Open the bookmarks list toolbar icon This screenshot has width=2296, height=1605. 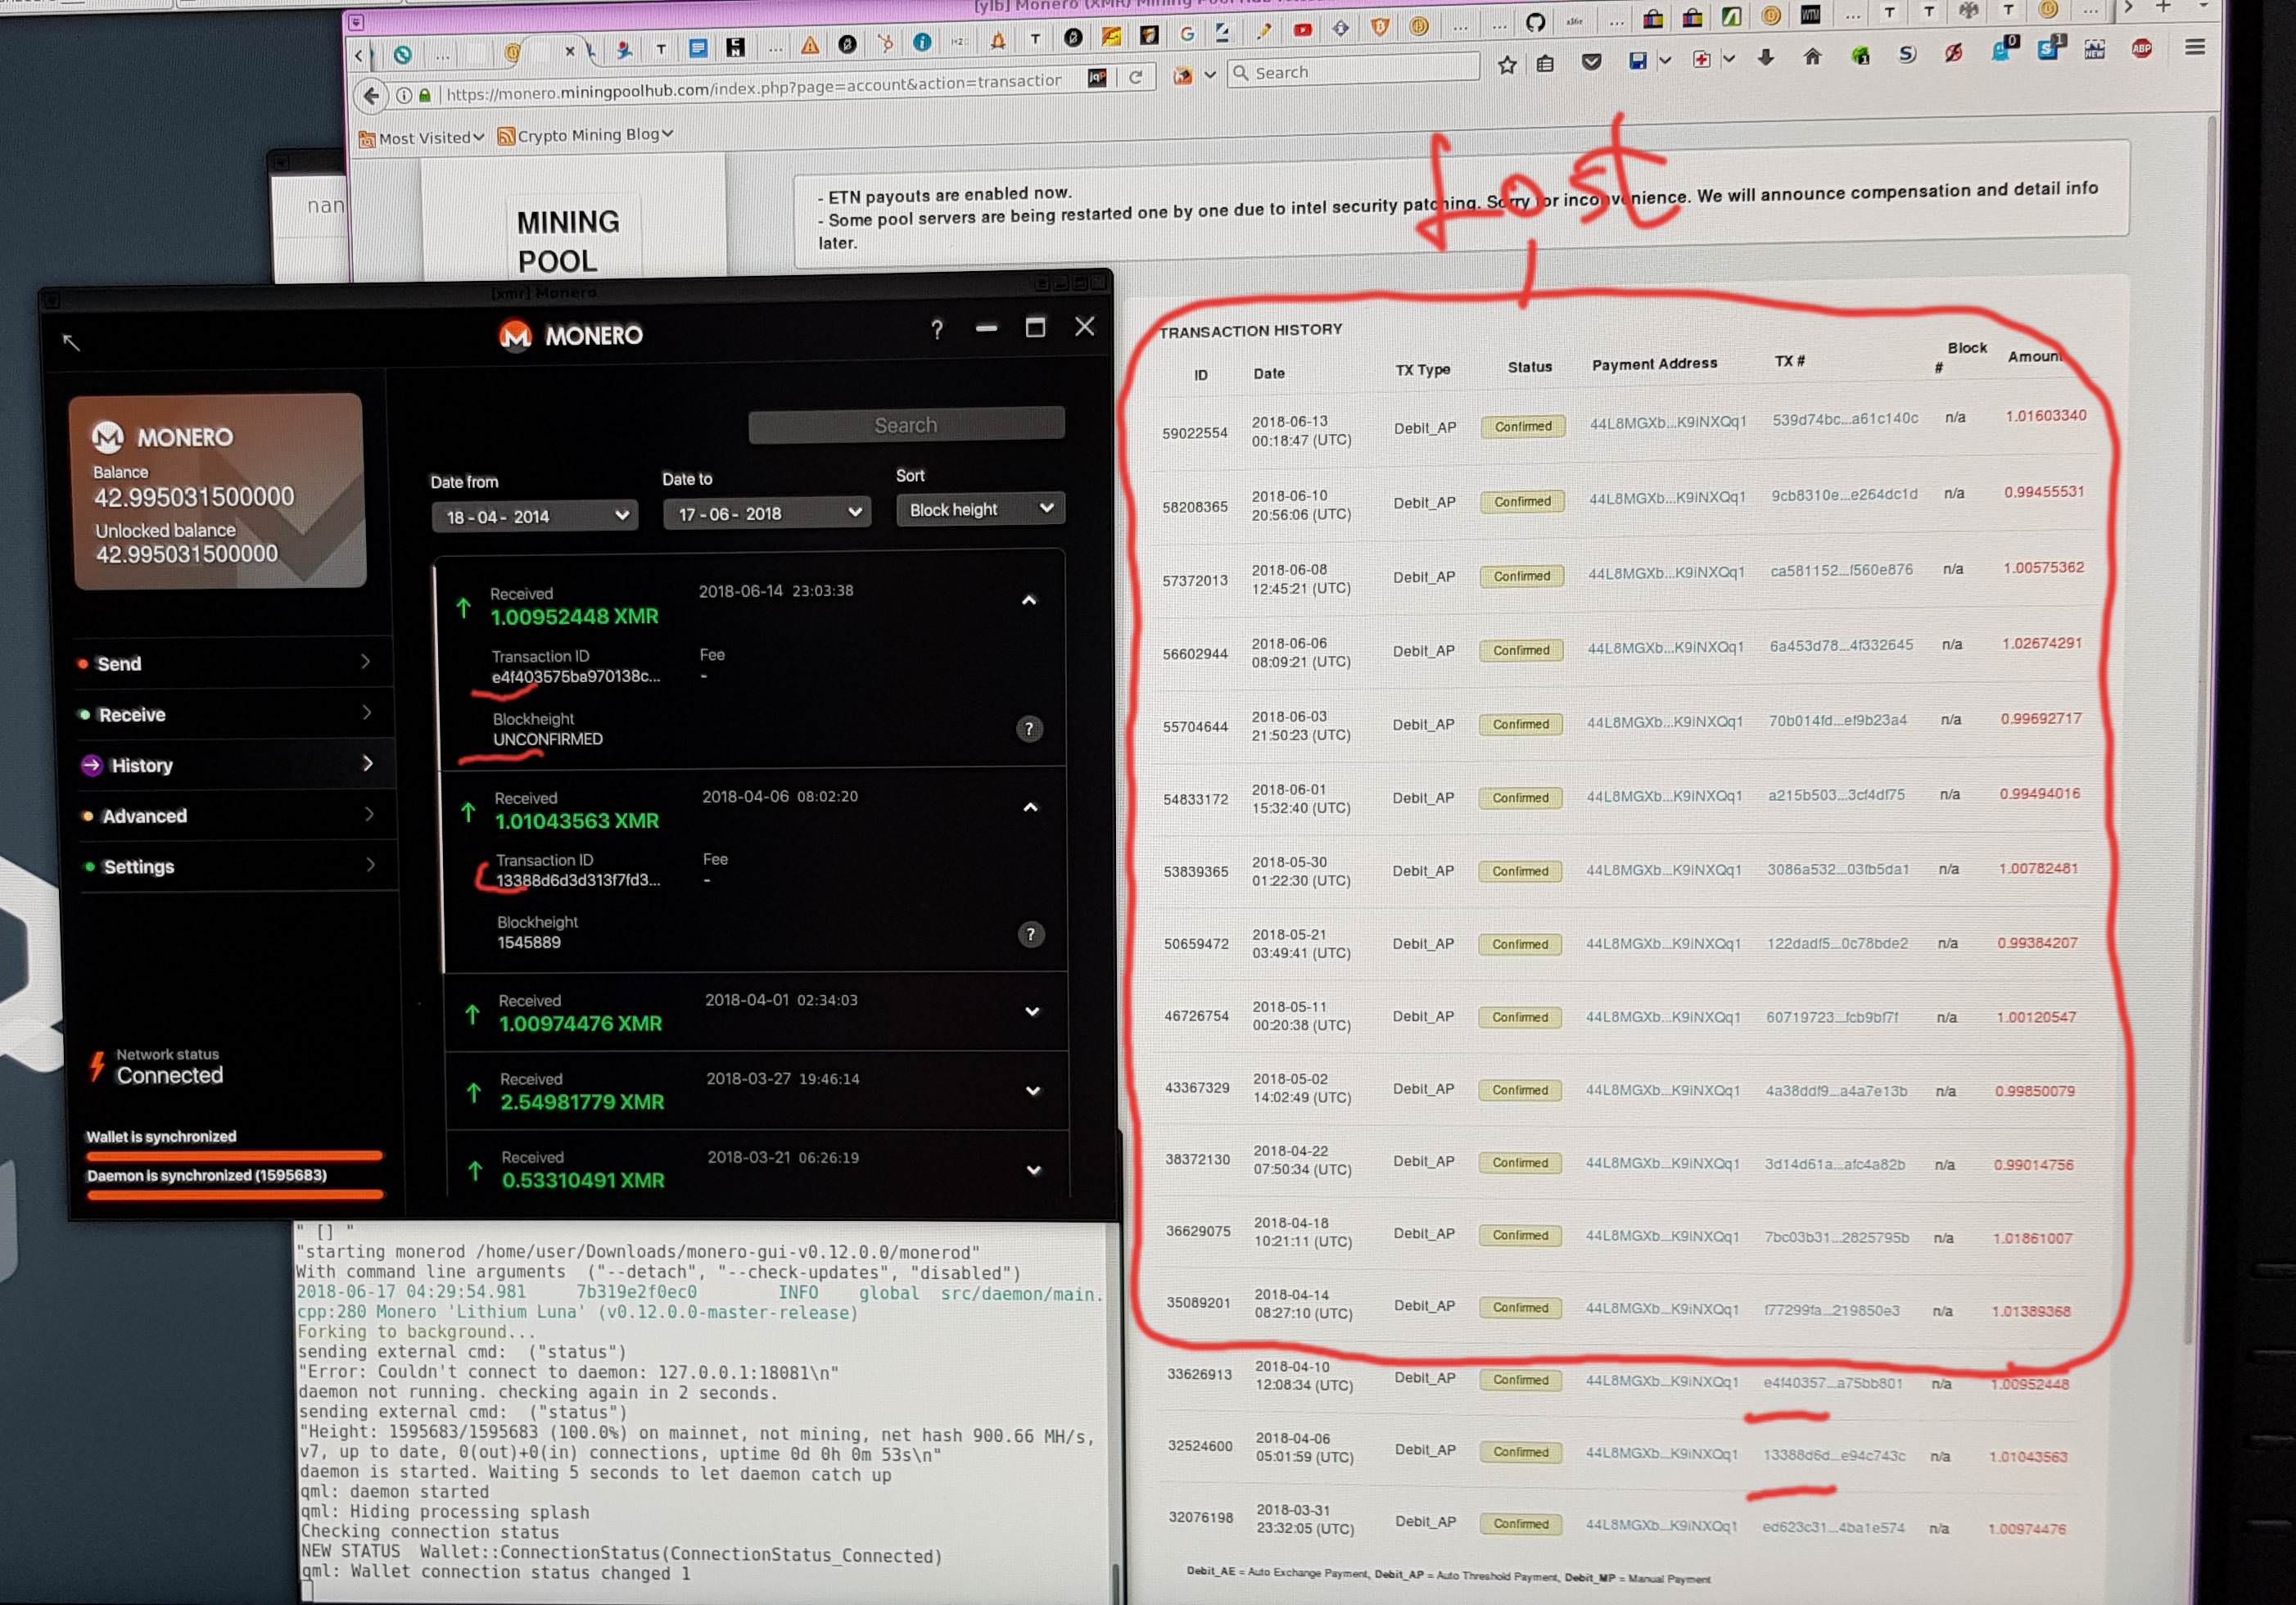1545,65
